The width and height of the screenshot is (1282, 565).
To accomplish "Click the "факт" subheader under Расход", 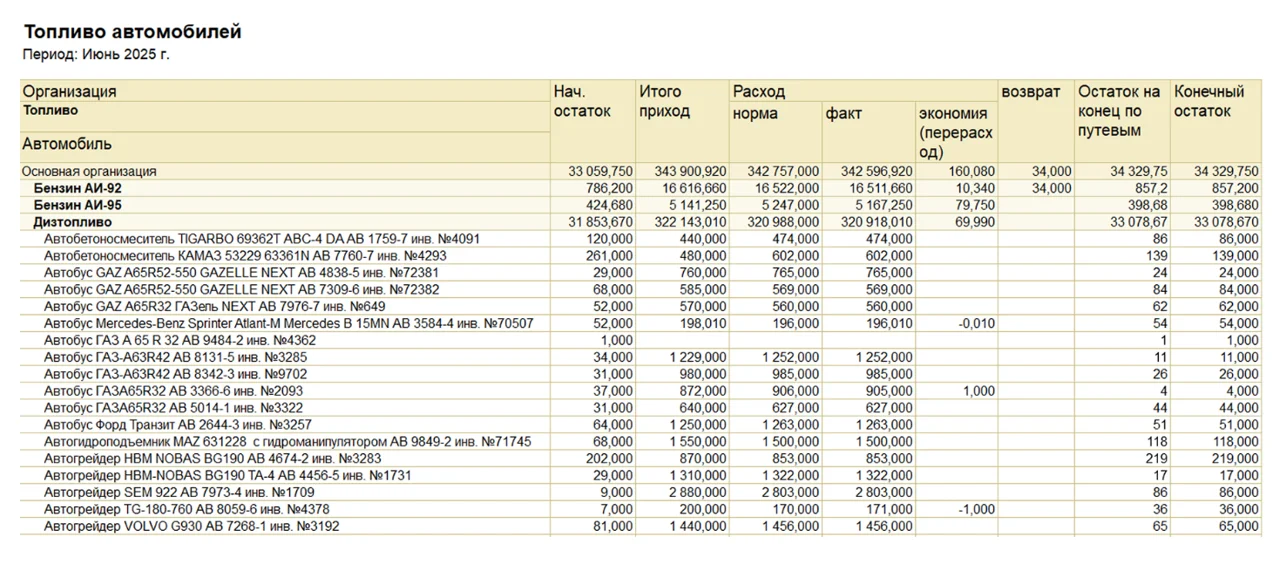I will tap(843, 114).
